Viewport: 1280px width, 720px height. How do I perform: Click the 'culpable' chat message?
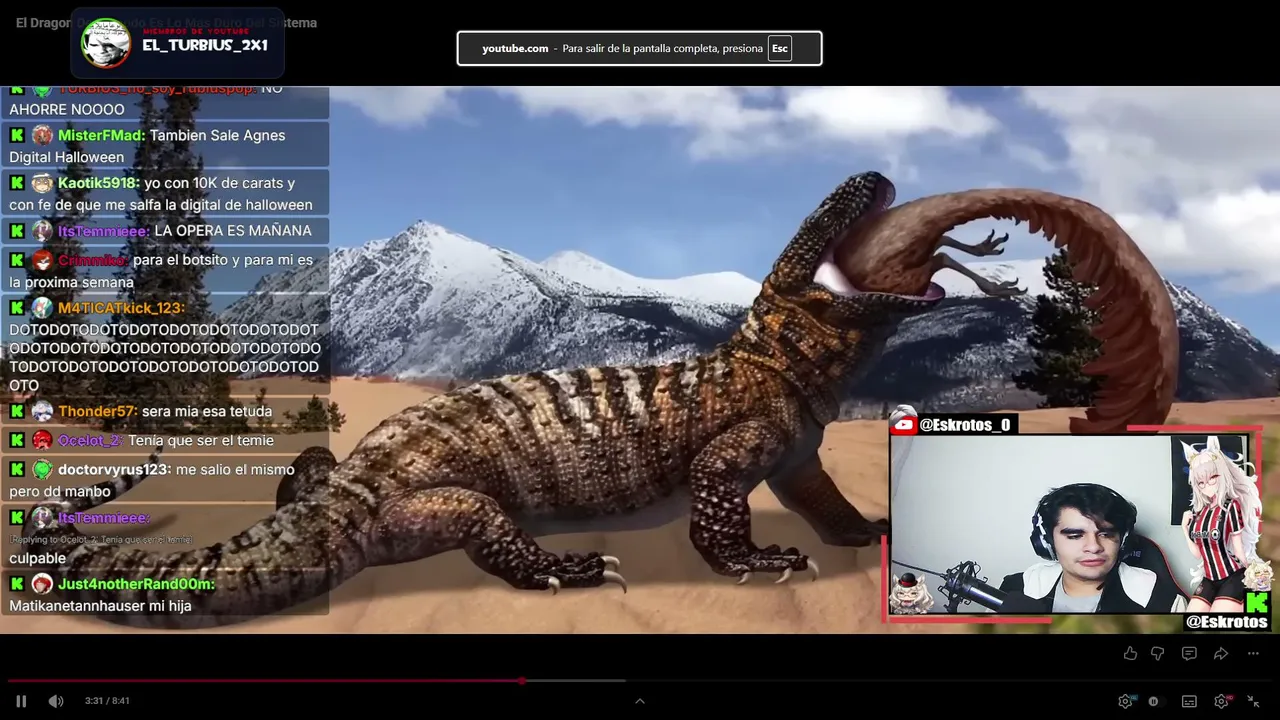[x=37, y=558]
